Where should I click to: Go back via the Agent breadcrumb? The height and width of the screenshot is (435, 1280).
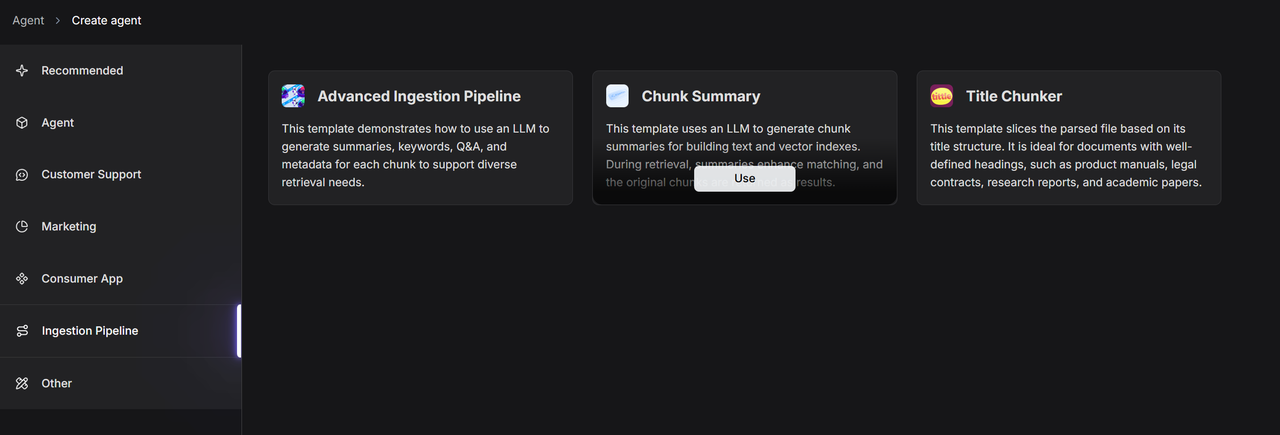28,20
